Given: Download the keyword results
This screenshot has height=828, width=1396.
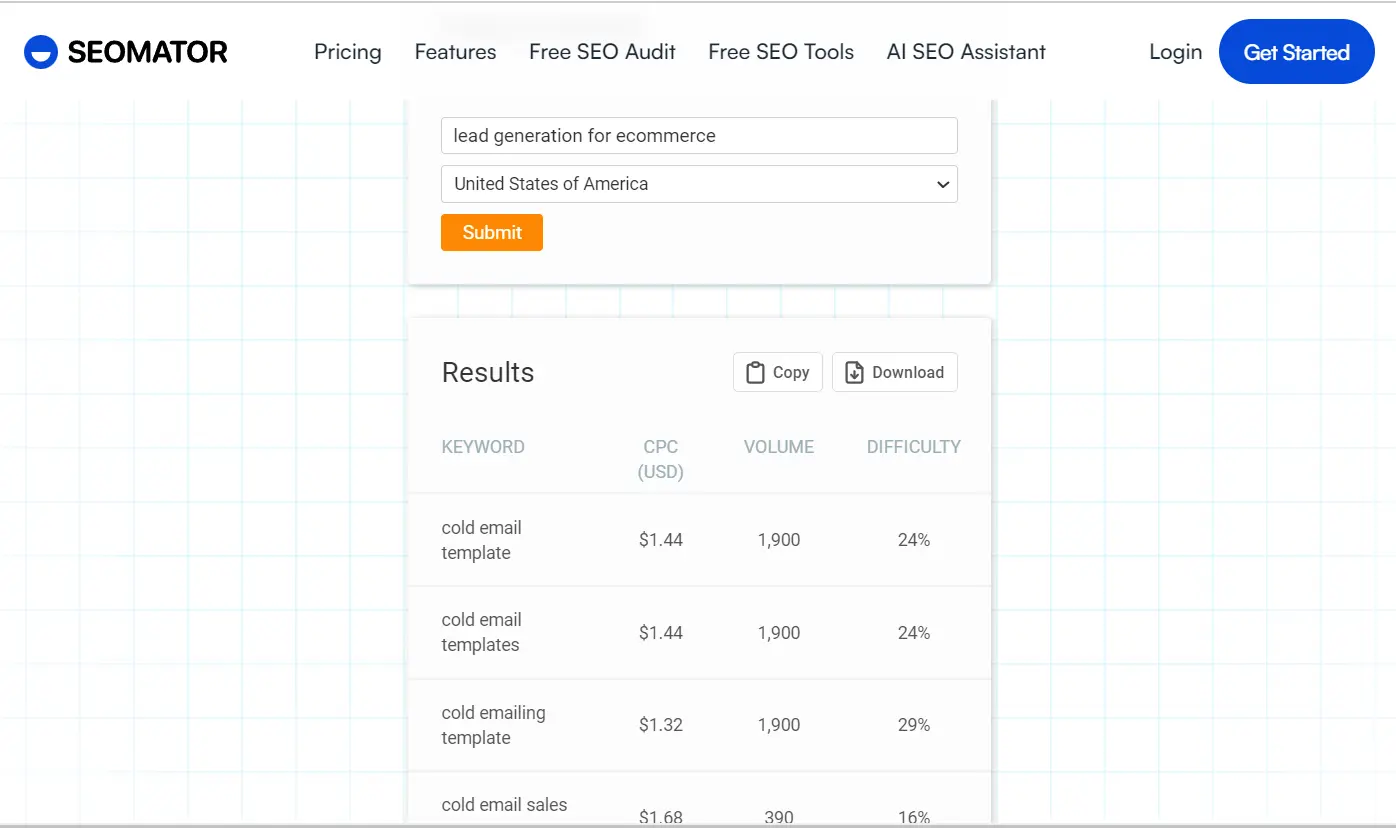Looking at the screenshot, I should (894, 371).
